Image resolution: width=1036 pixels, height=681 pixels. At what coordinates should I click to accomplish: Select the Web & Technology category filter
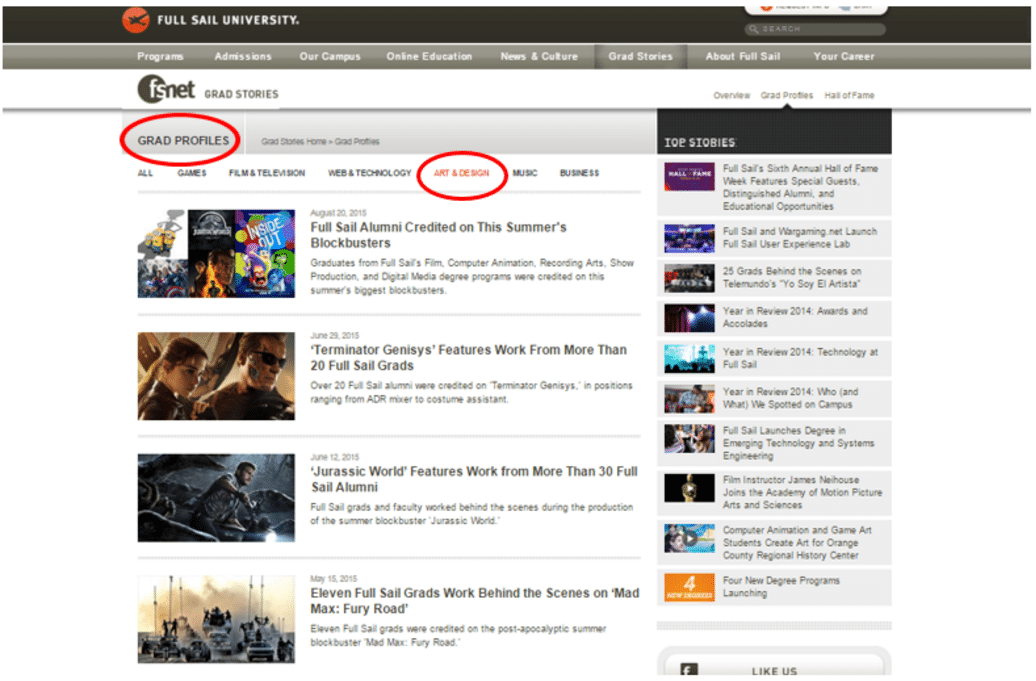coord(369,173)
